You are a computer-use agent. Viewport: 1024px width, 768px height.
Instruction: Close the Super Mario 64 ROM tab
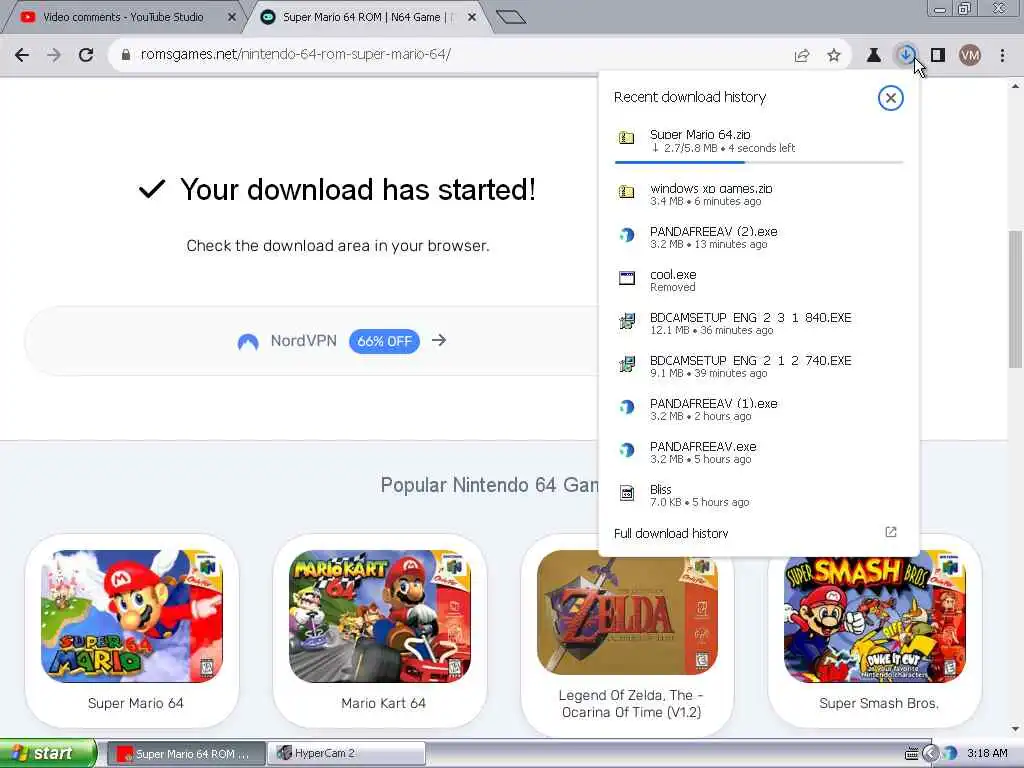[x=472, y=18]
